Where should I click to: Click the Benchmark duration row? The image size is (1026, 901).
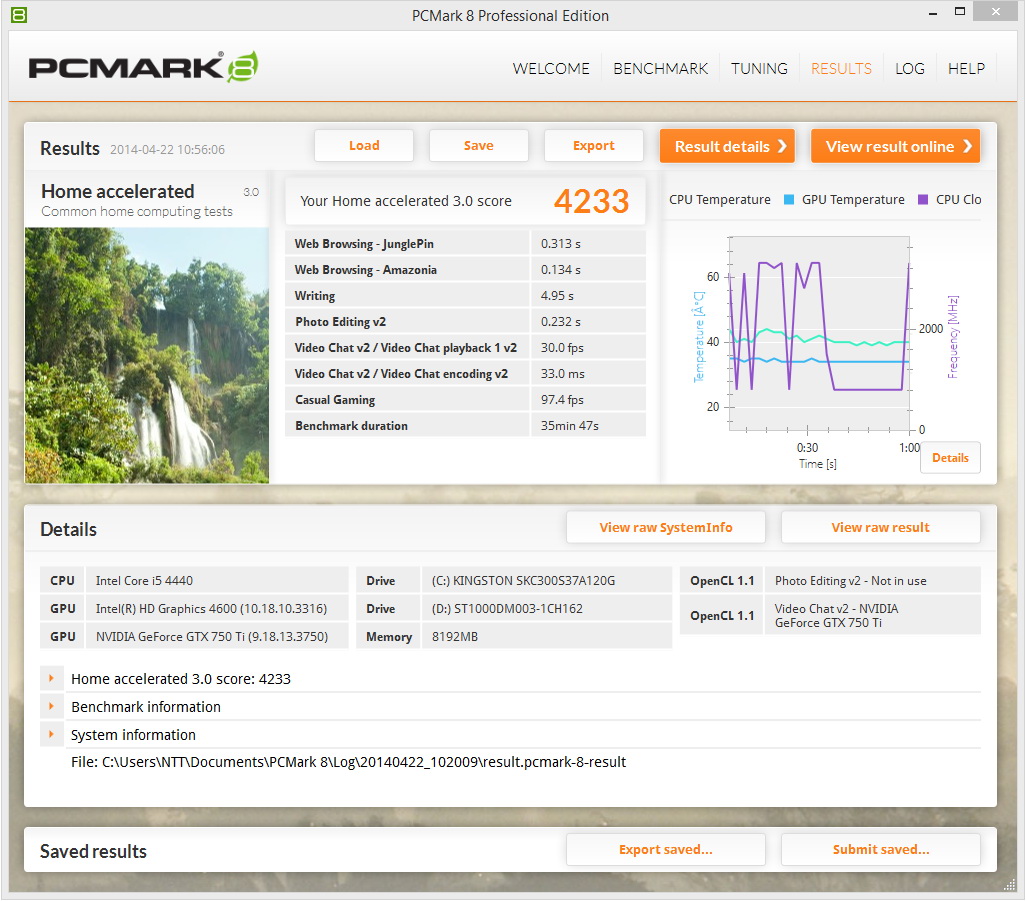(x=465, y=425)
